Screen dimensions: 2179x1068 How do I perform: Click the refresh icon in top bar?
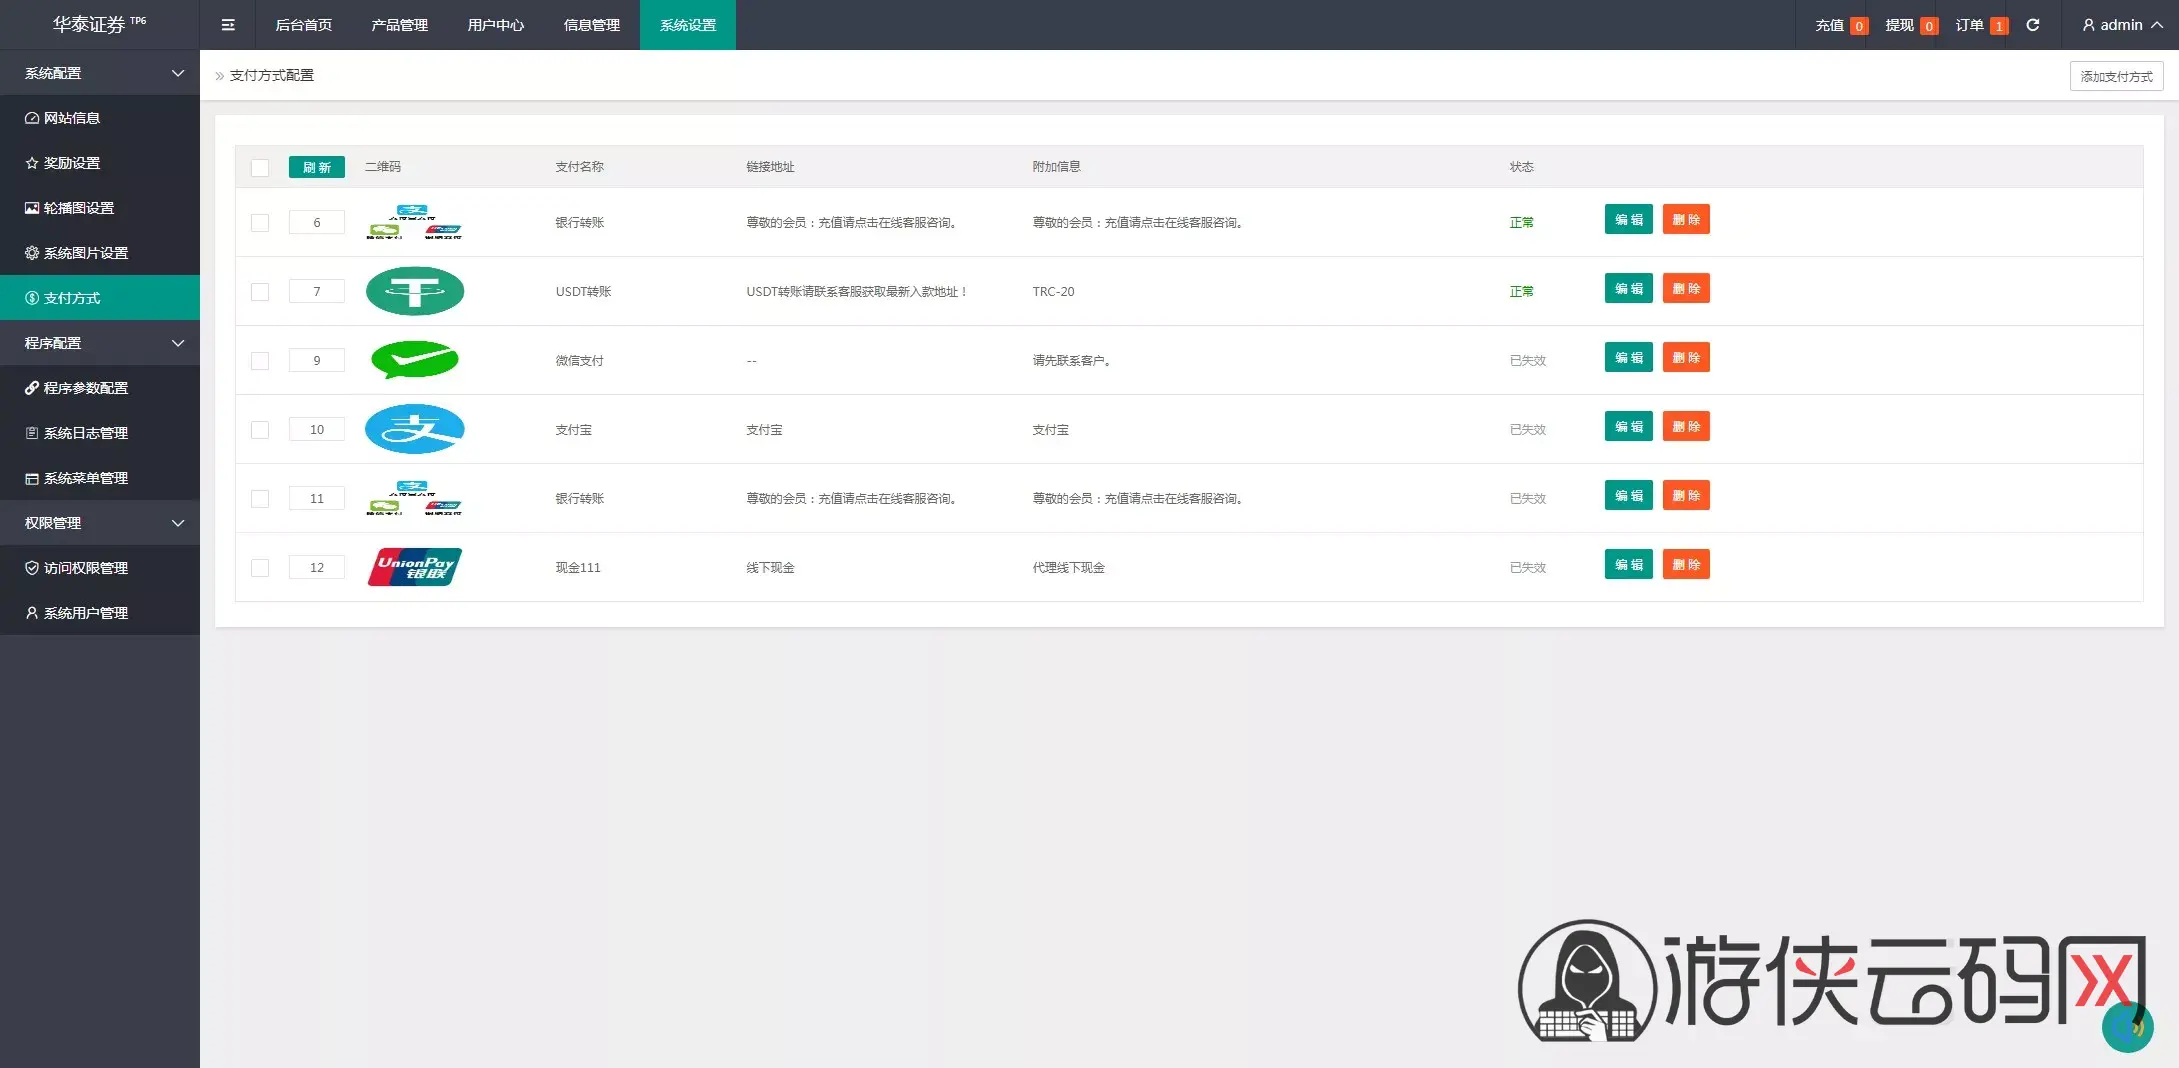click(2033, 25)
